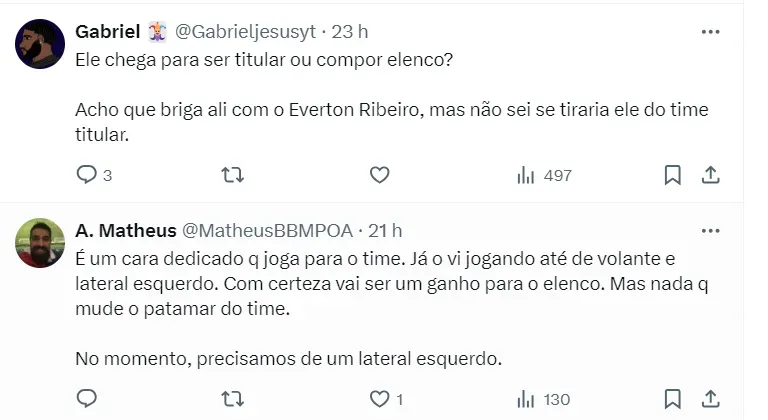Bookmark Gabriel's tweet
Viewport: 768px width, 420px height.
pyautogui.click(x=673, y=175)
